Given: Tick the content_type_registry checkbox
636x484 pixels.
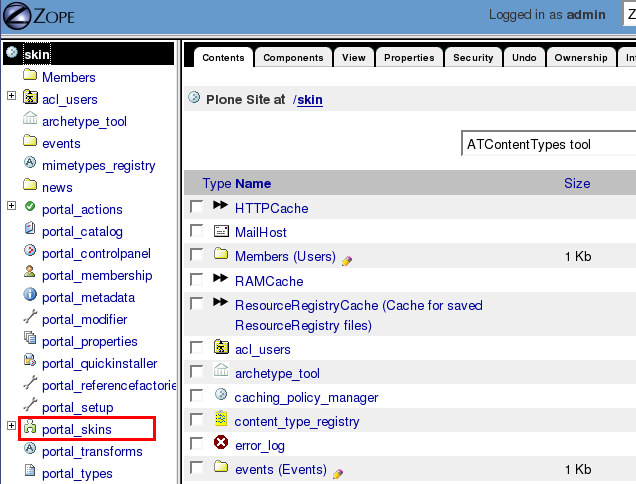Looking at the screenshot, I should 197,419.
